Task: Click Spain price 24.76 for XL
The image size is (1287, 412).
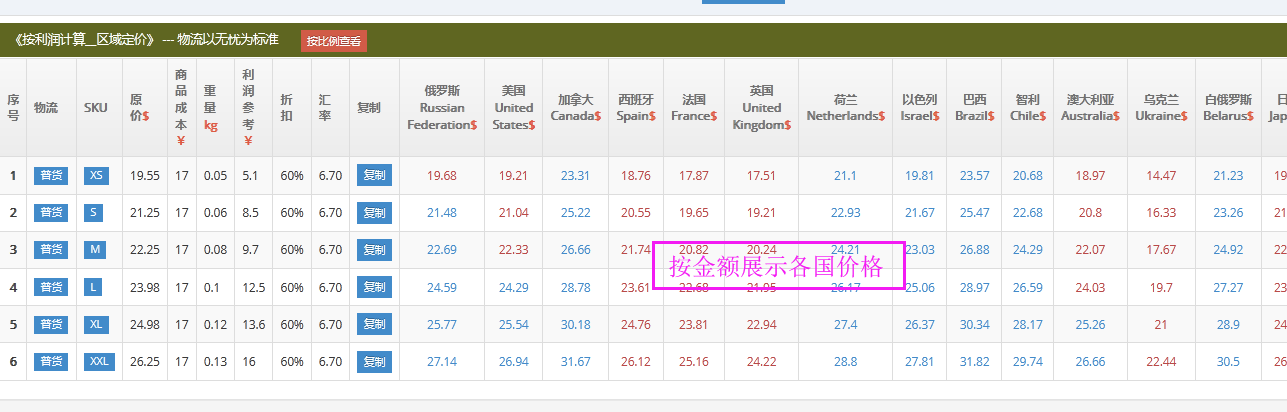Action: 636,324
